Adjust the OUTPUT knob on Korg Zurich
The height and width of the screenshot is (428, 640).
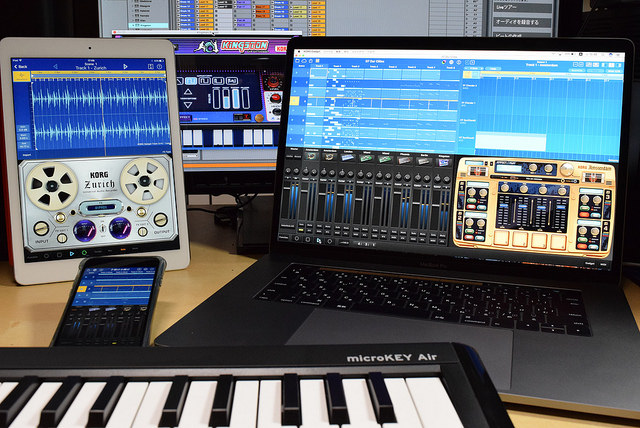tap(160, 220)
